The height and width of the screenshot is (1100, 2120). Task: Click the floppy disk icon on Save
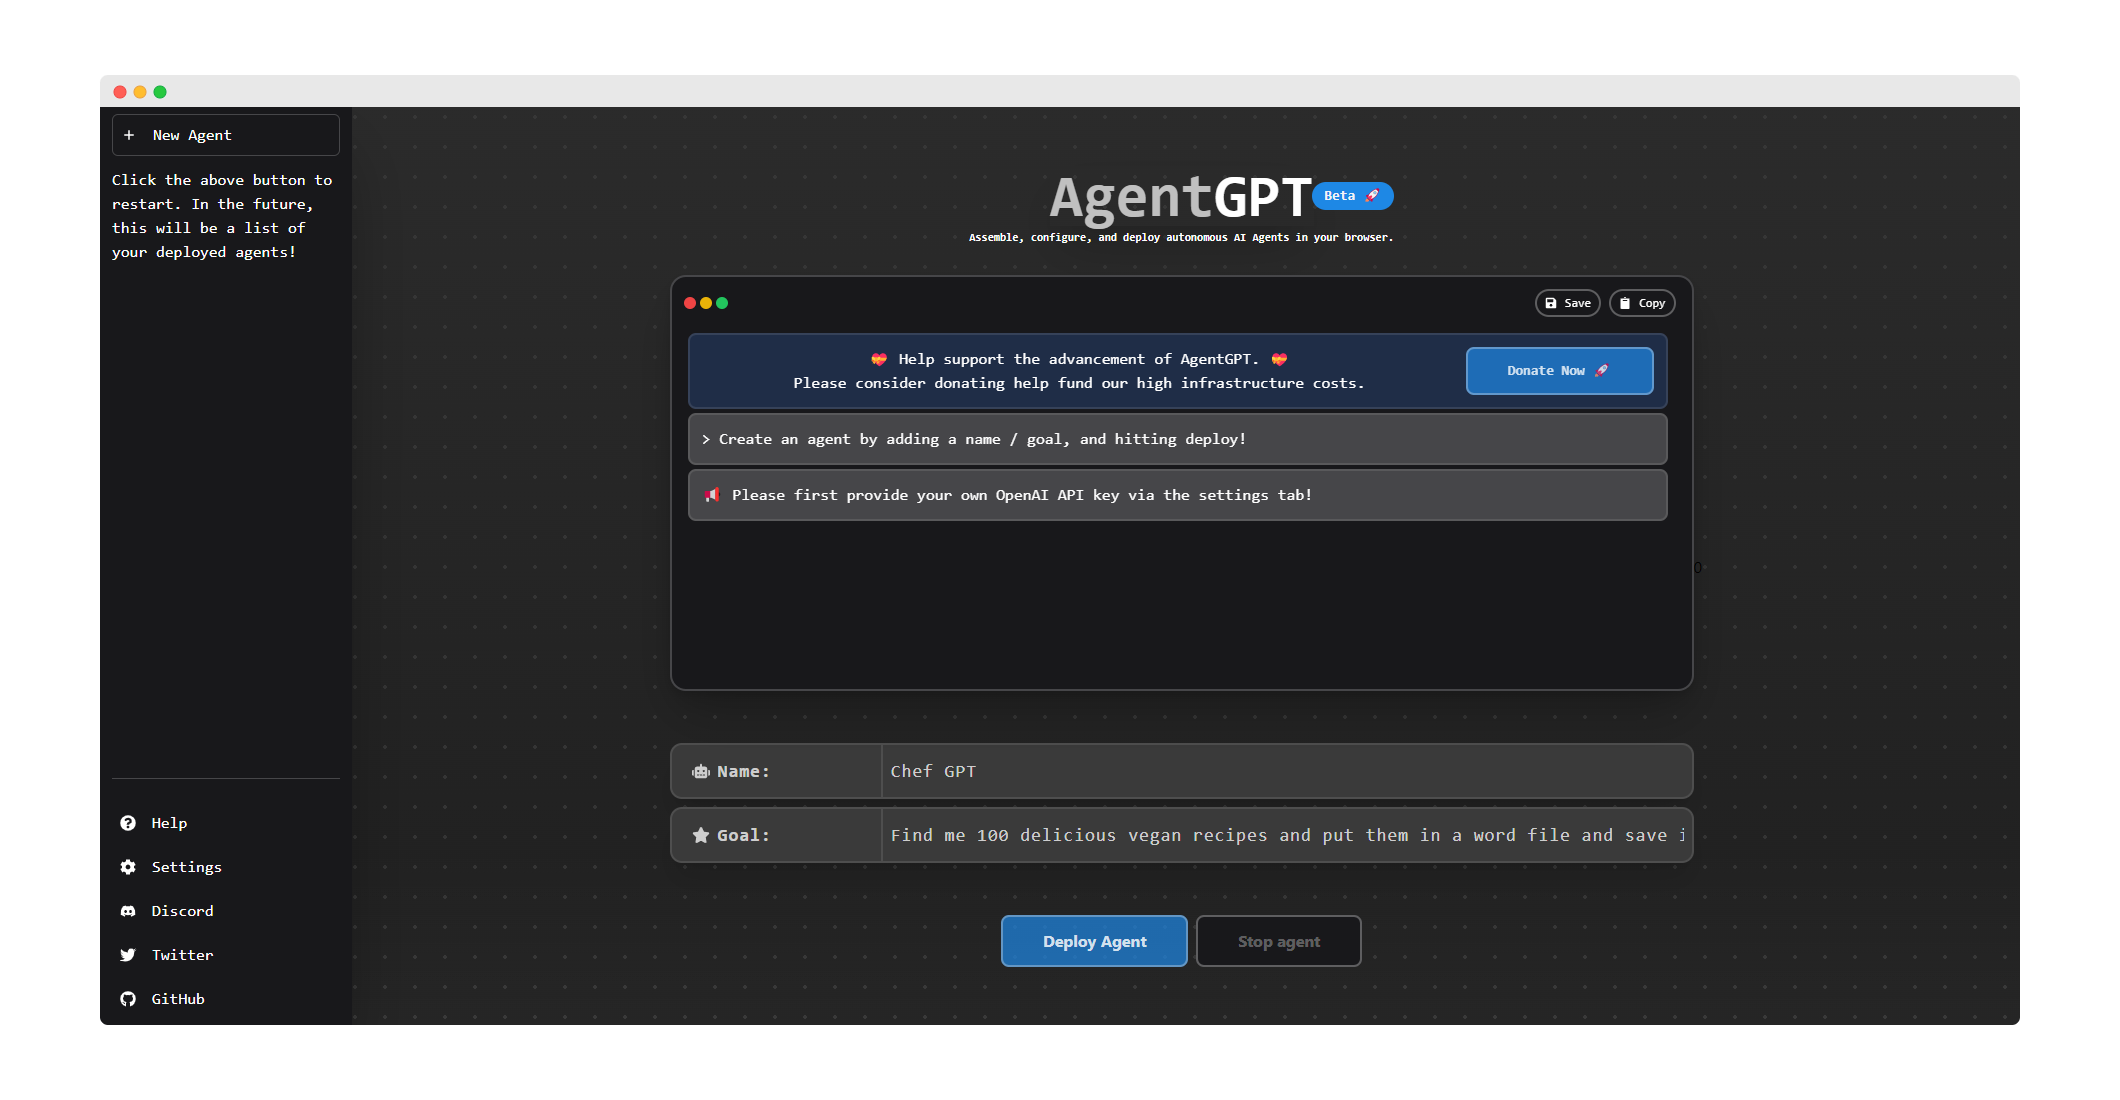(x=1551, y=303)
